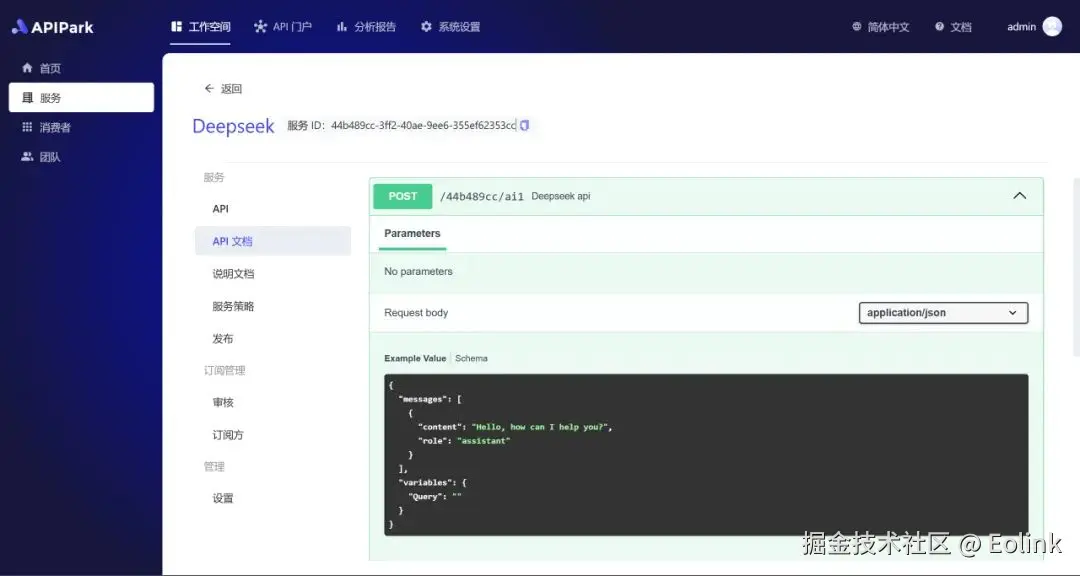Click the 服务 services icon in sidebar
Image resolution: width=1080 pixels, height=576 pixels.
click(28, 97)
